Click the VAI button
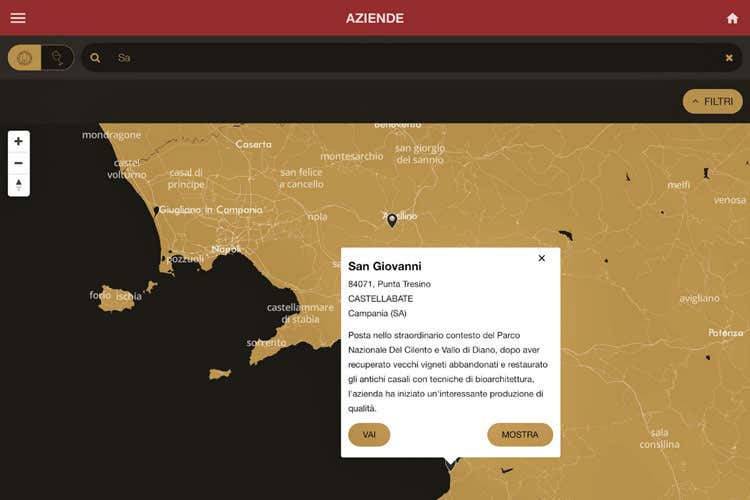750x500 pixels. [369, 435]
